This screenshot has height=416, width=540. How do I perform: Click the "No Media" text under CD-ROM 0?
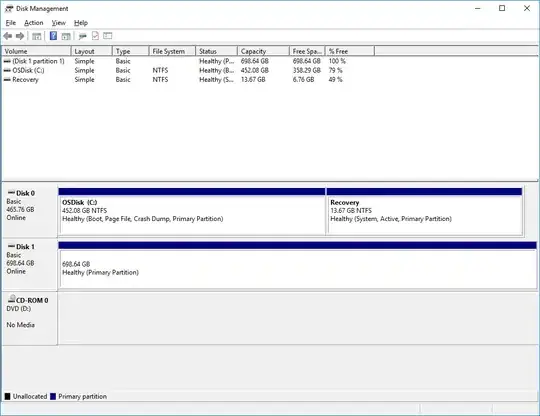tap(20, 325)
